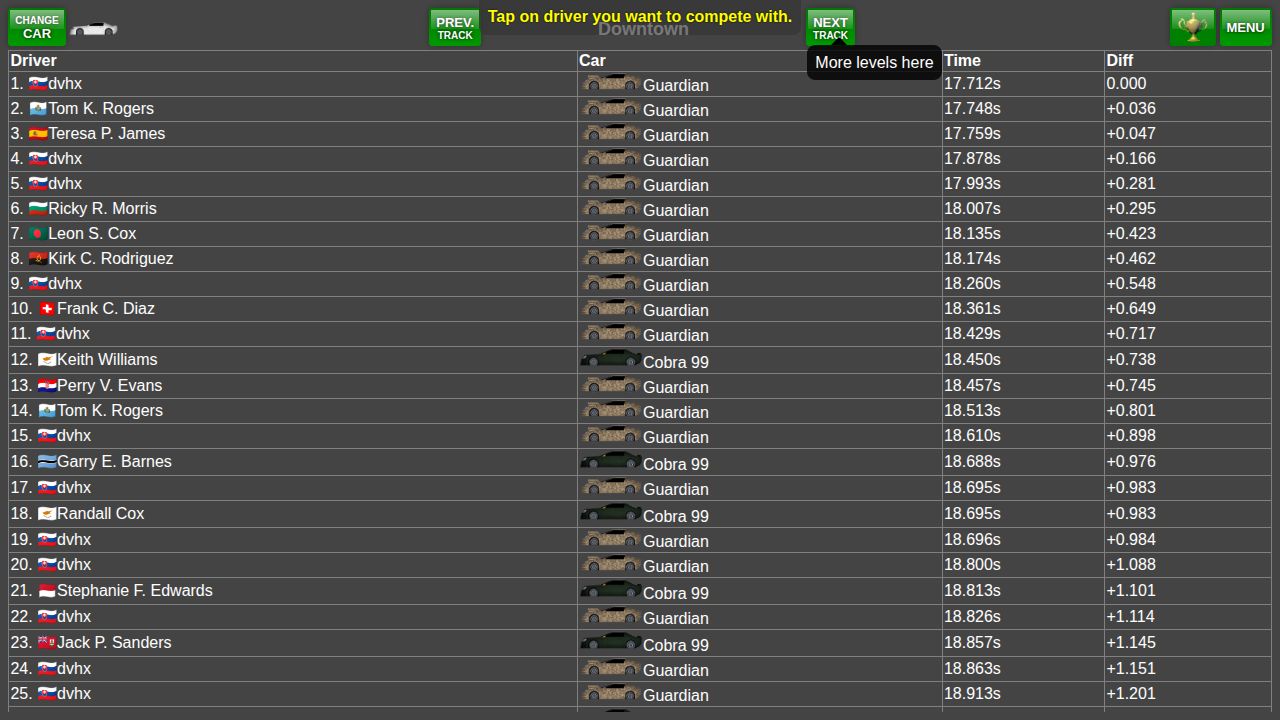Click the Cobra 99 car icon for Garry E. Barnes

610,461
